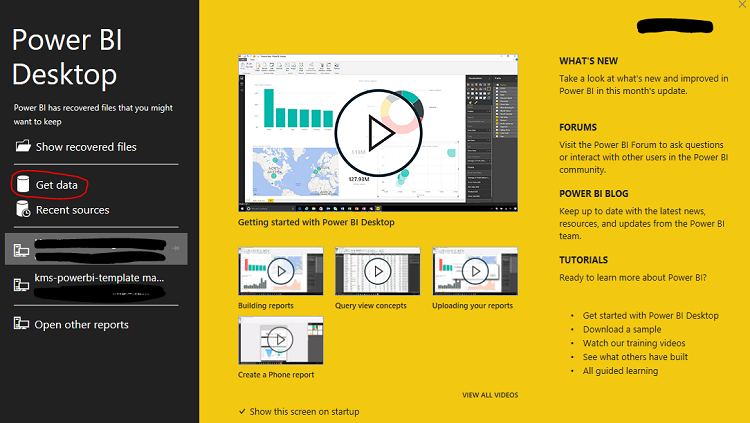Click the Query view concepts caption
The height and width of the screenshot is (423, 750).
pyautogui.click(x=371, y=305)
